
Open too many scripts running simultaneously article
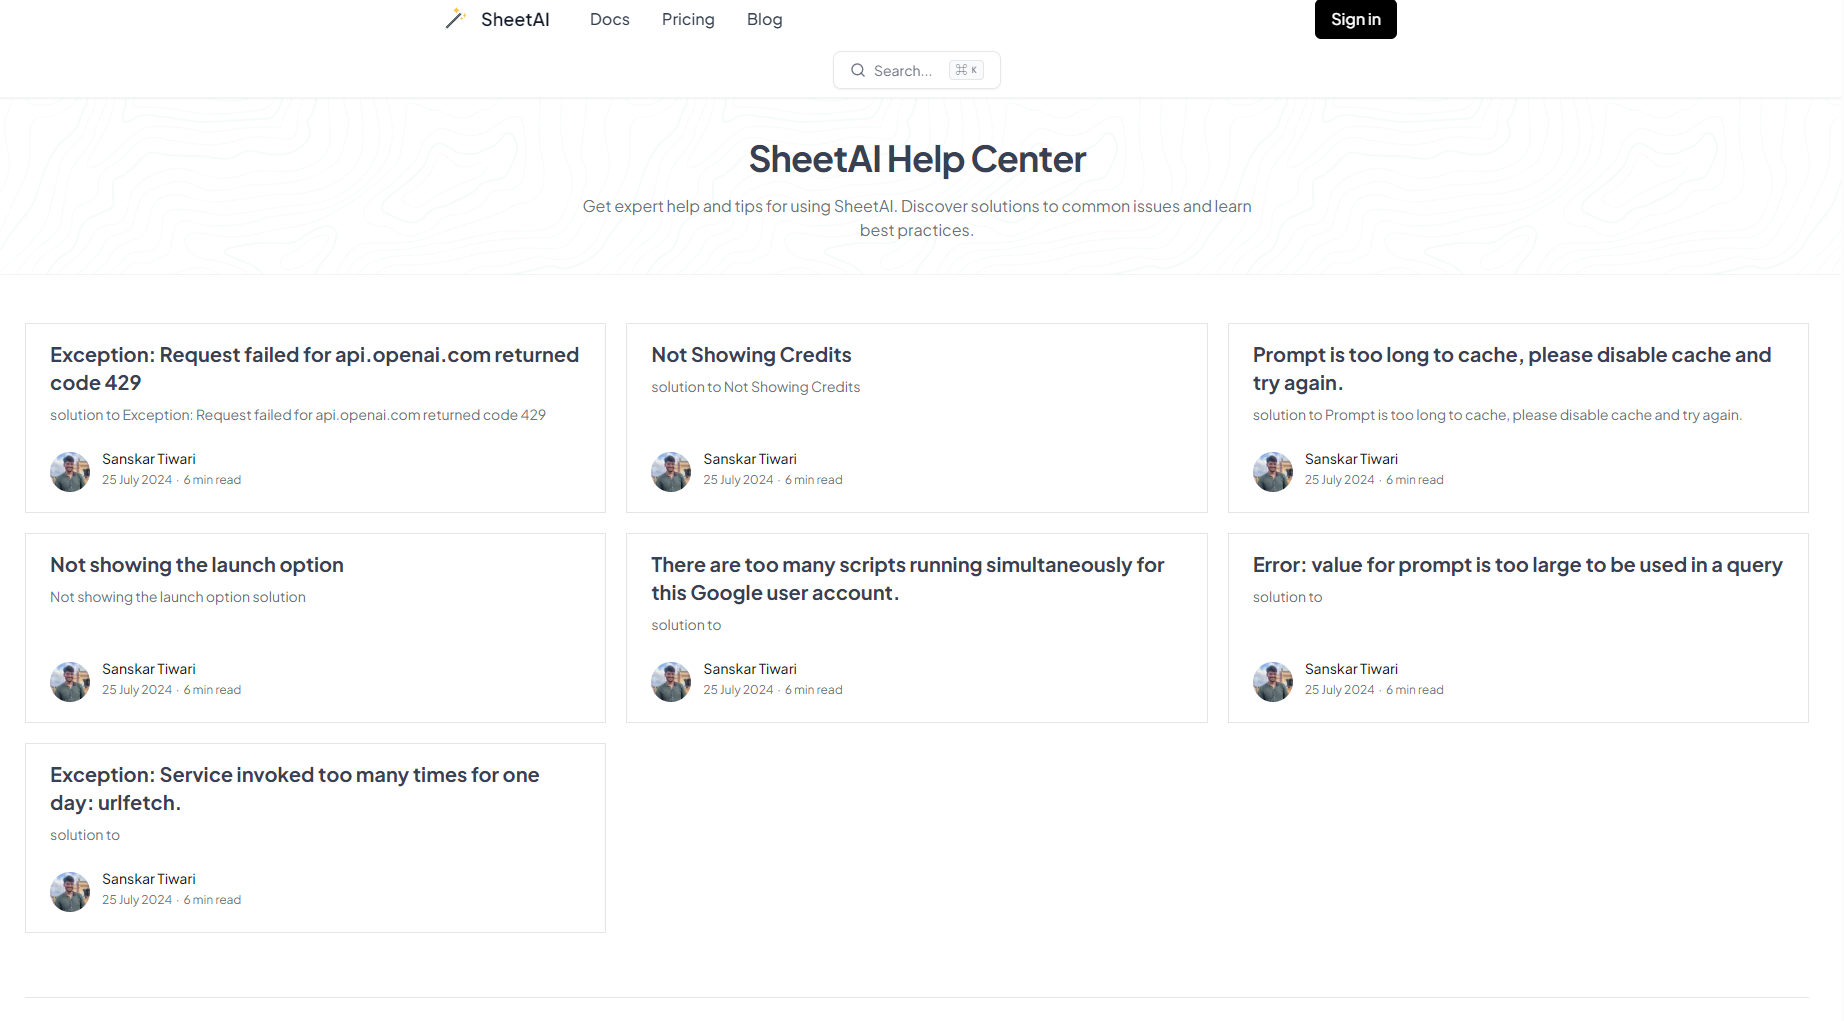coord(907,578)
